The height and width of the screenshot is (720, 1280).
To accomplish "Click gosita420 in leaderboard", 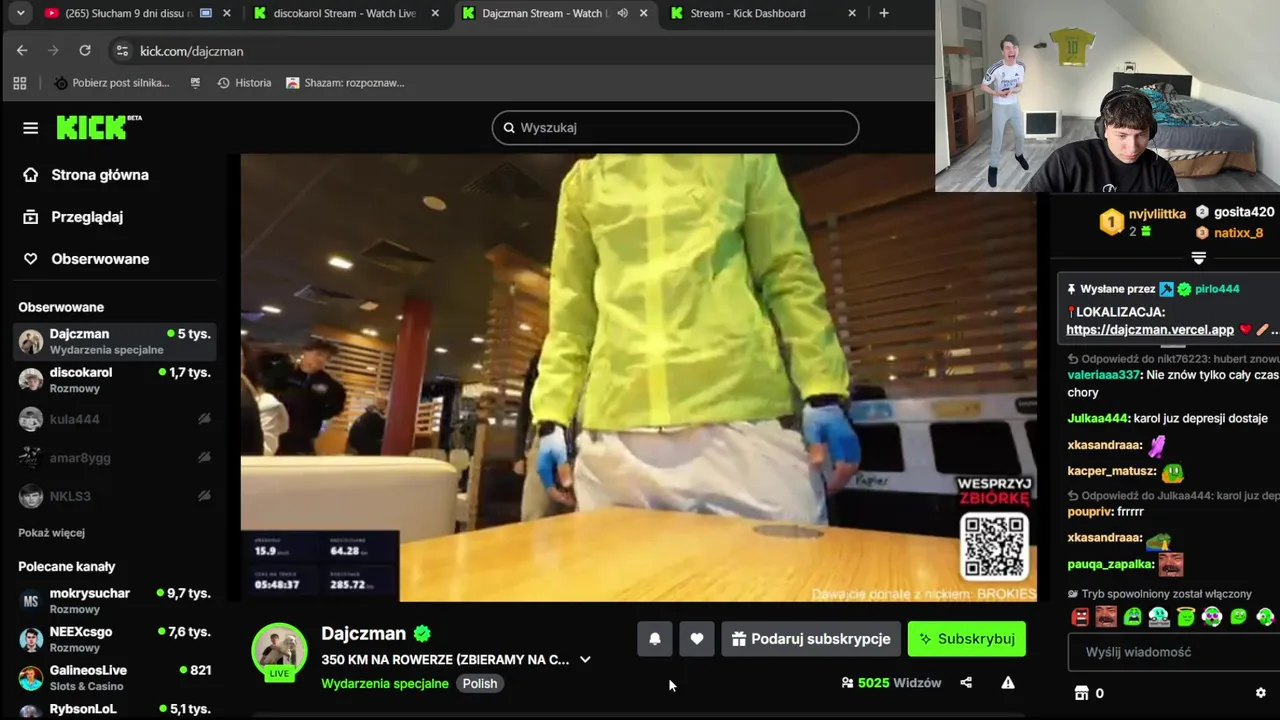I will (1243, 212).
